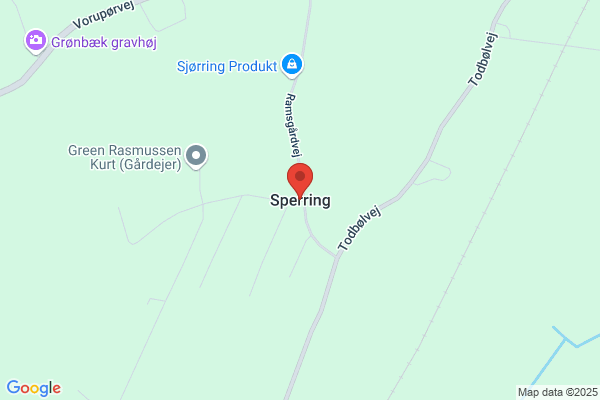The height and width of the screenshot is (400, 600).
Task: Click the upper Todbølvej road label
Action: [x=483, y=59]
